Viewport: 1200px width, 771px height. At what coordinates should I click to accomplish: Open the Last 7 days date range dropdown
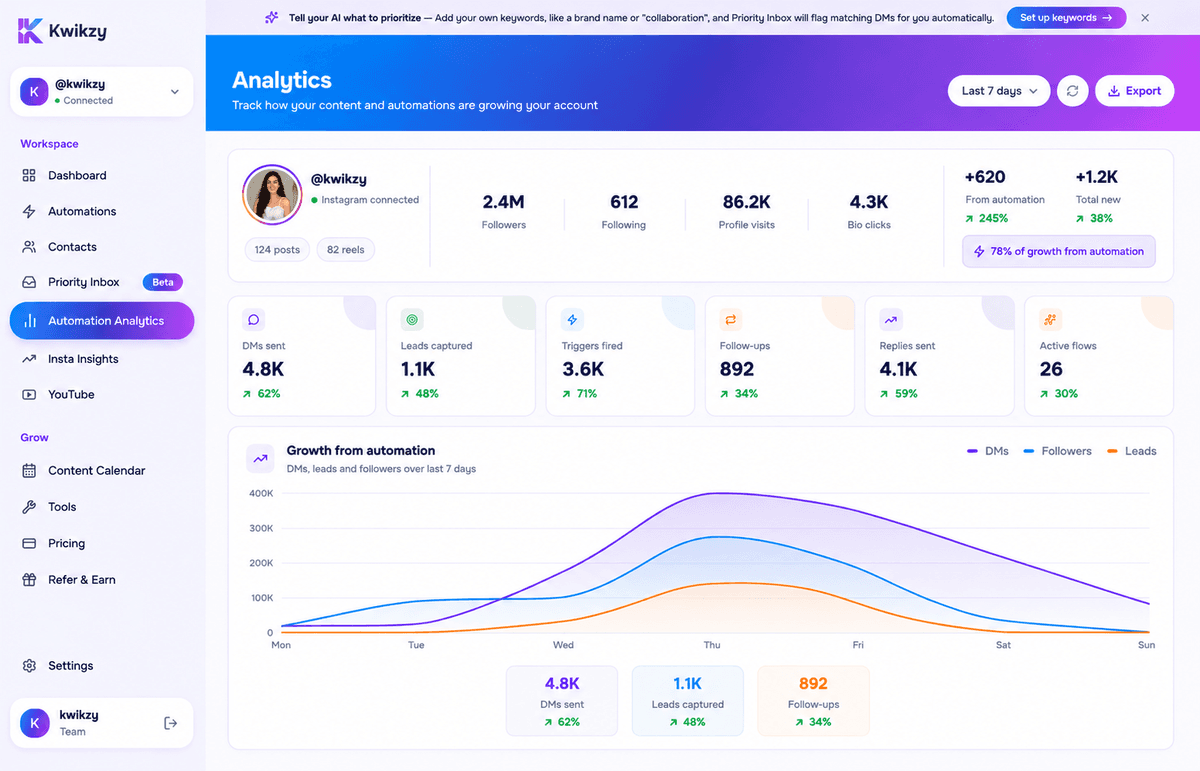coord(999,91)
